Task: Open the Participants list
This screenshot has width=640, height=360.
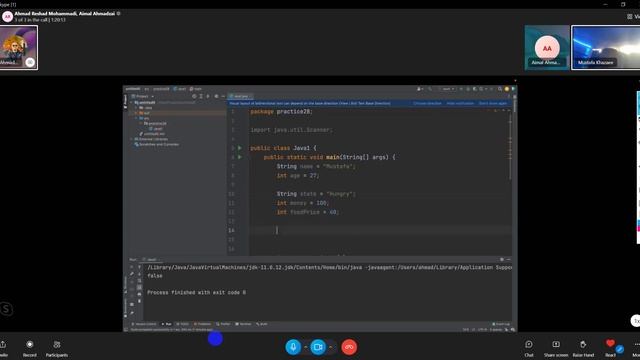Action: click(57, 348)
